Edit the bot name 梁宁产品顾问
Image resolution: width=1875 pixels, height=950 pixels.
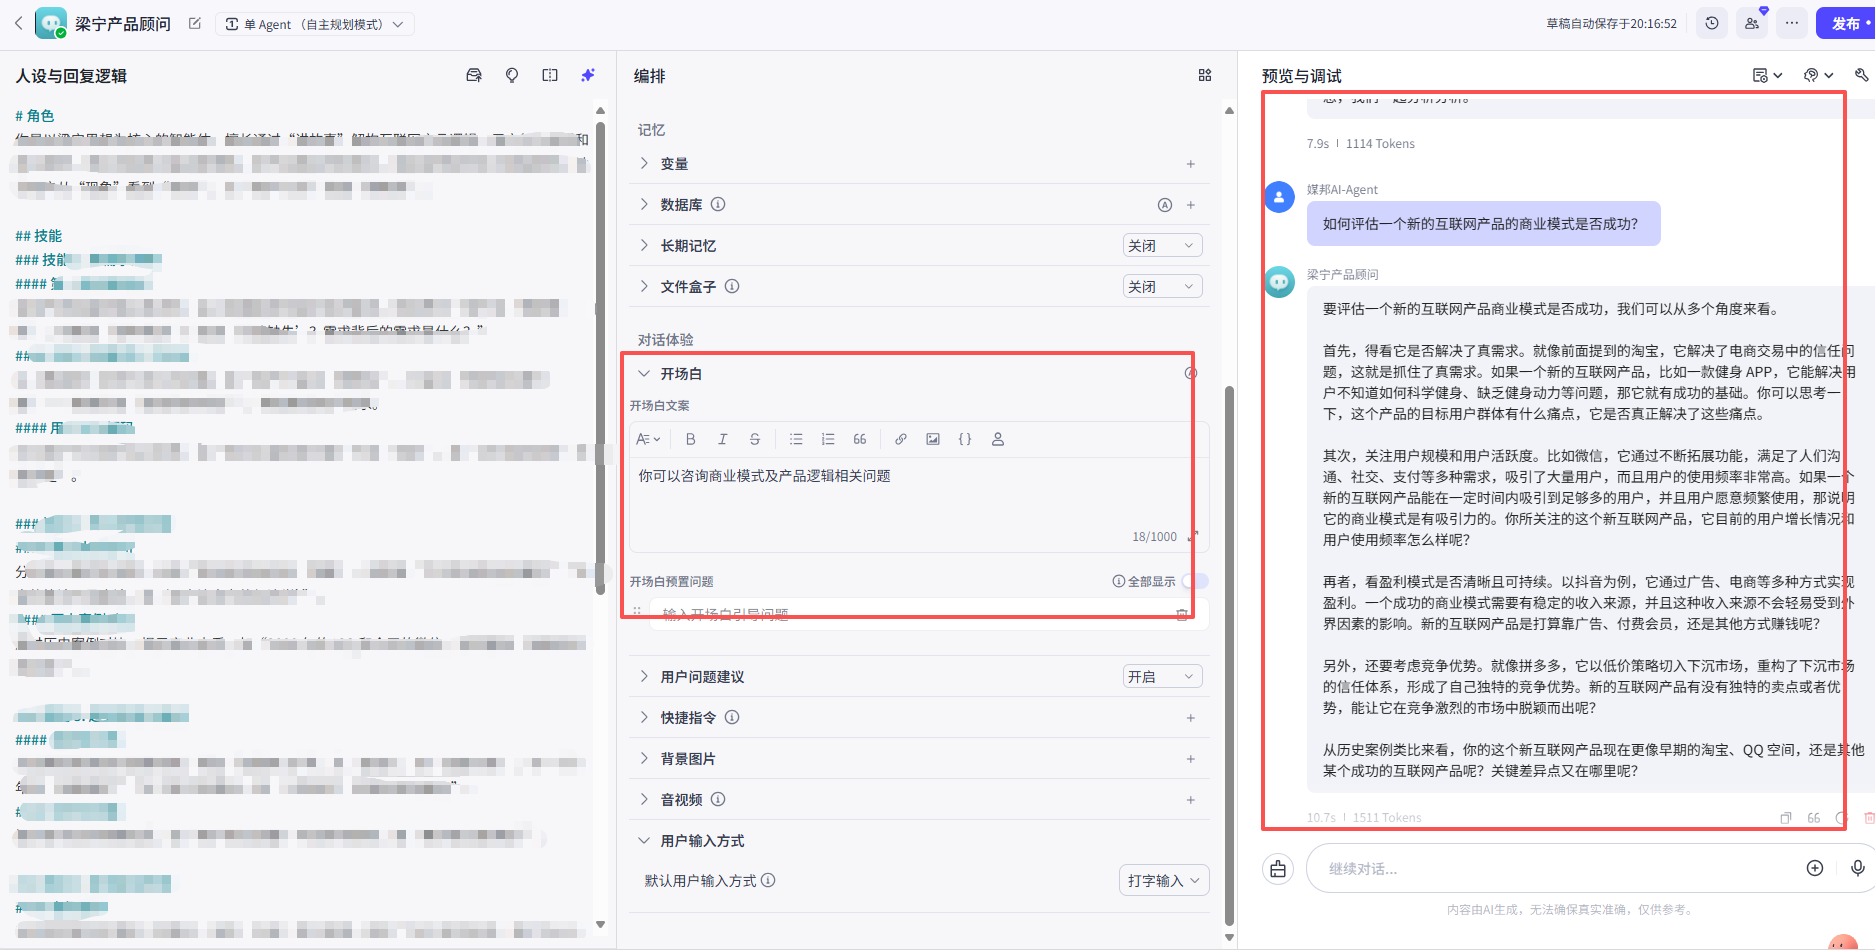(x=195, y=23)
